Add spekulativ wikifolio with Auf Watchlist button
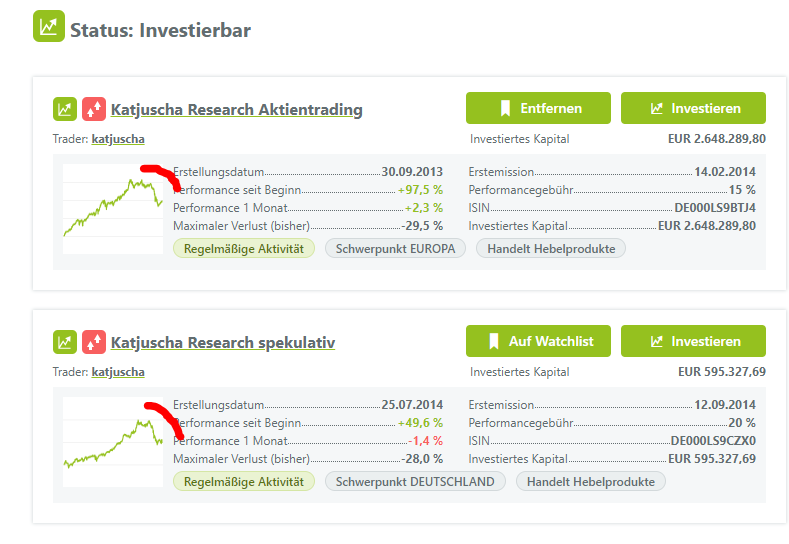The image size is (789, 544). 538,341
